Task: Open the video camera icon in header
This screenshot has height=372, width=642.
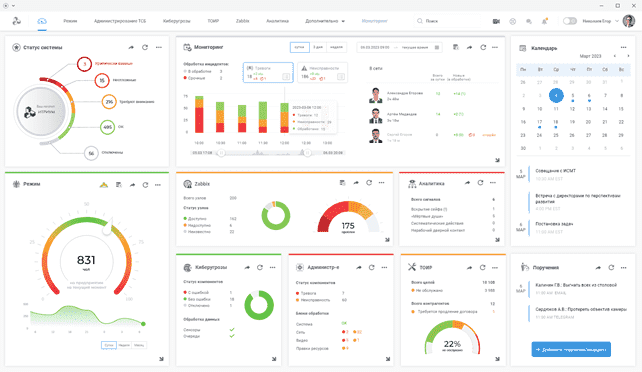Action: click(496, 21)
